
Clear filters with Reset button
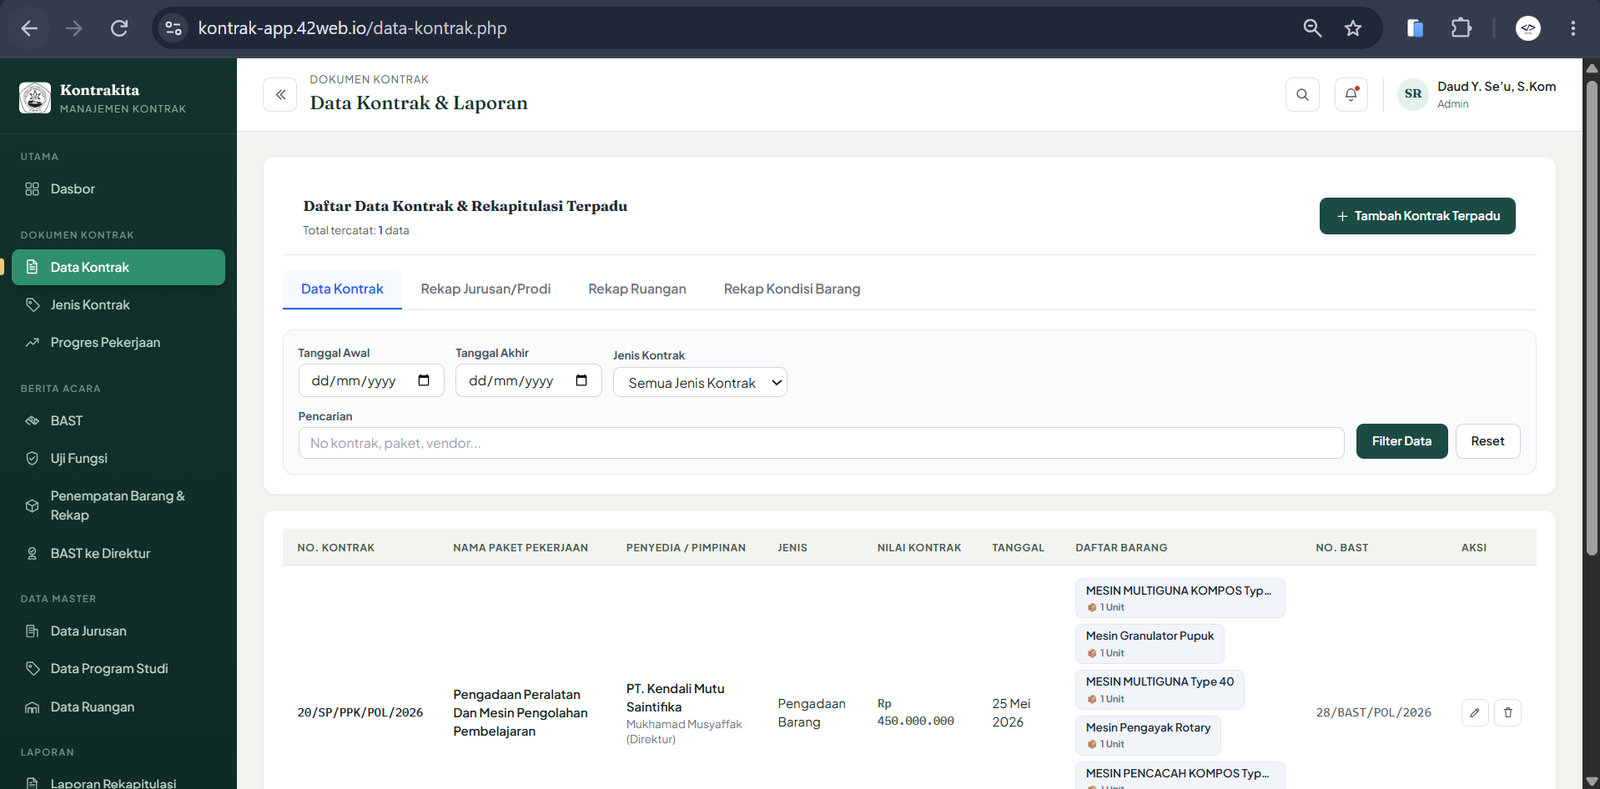click(x=1488, y=441)
